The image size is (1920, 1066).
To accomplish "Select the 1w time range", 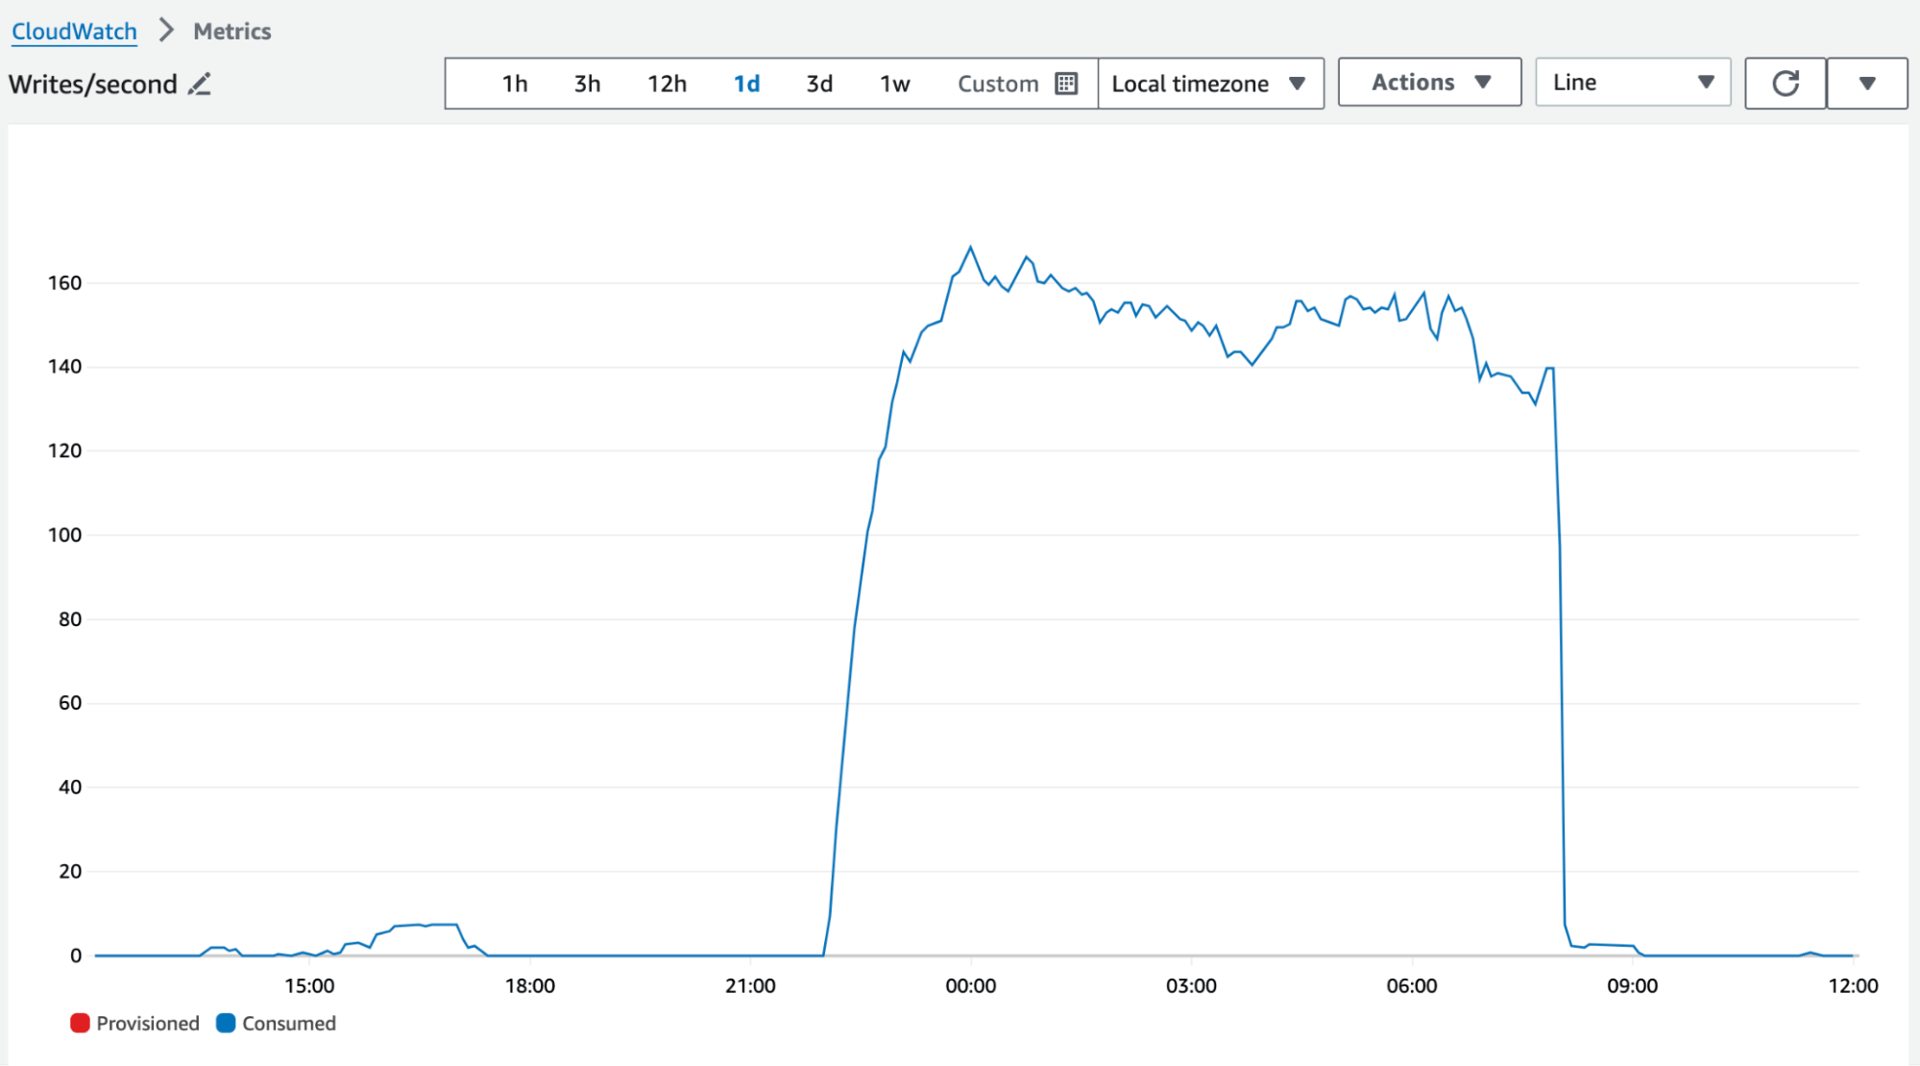I will pos(895,83).
